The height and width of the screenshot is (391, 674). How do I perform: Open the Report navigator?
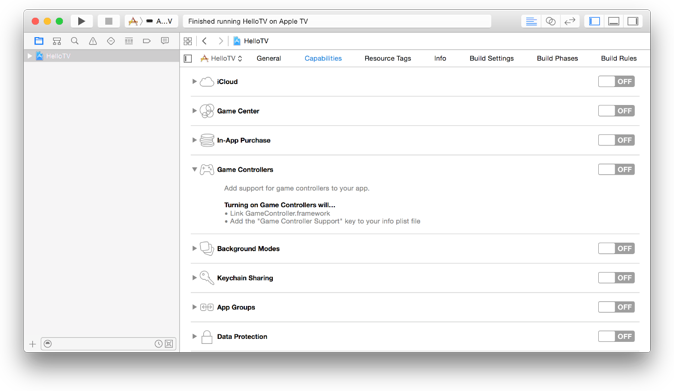point(165,41)
